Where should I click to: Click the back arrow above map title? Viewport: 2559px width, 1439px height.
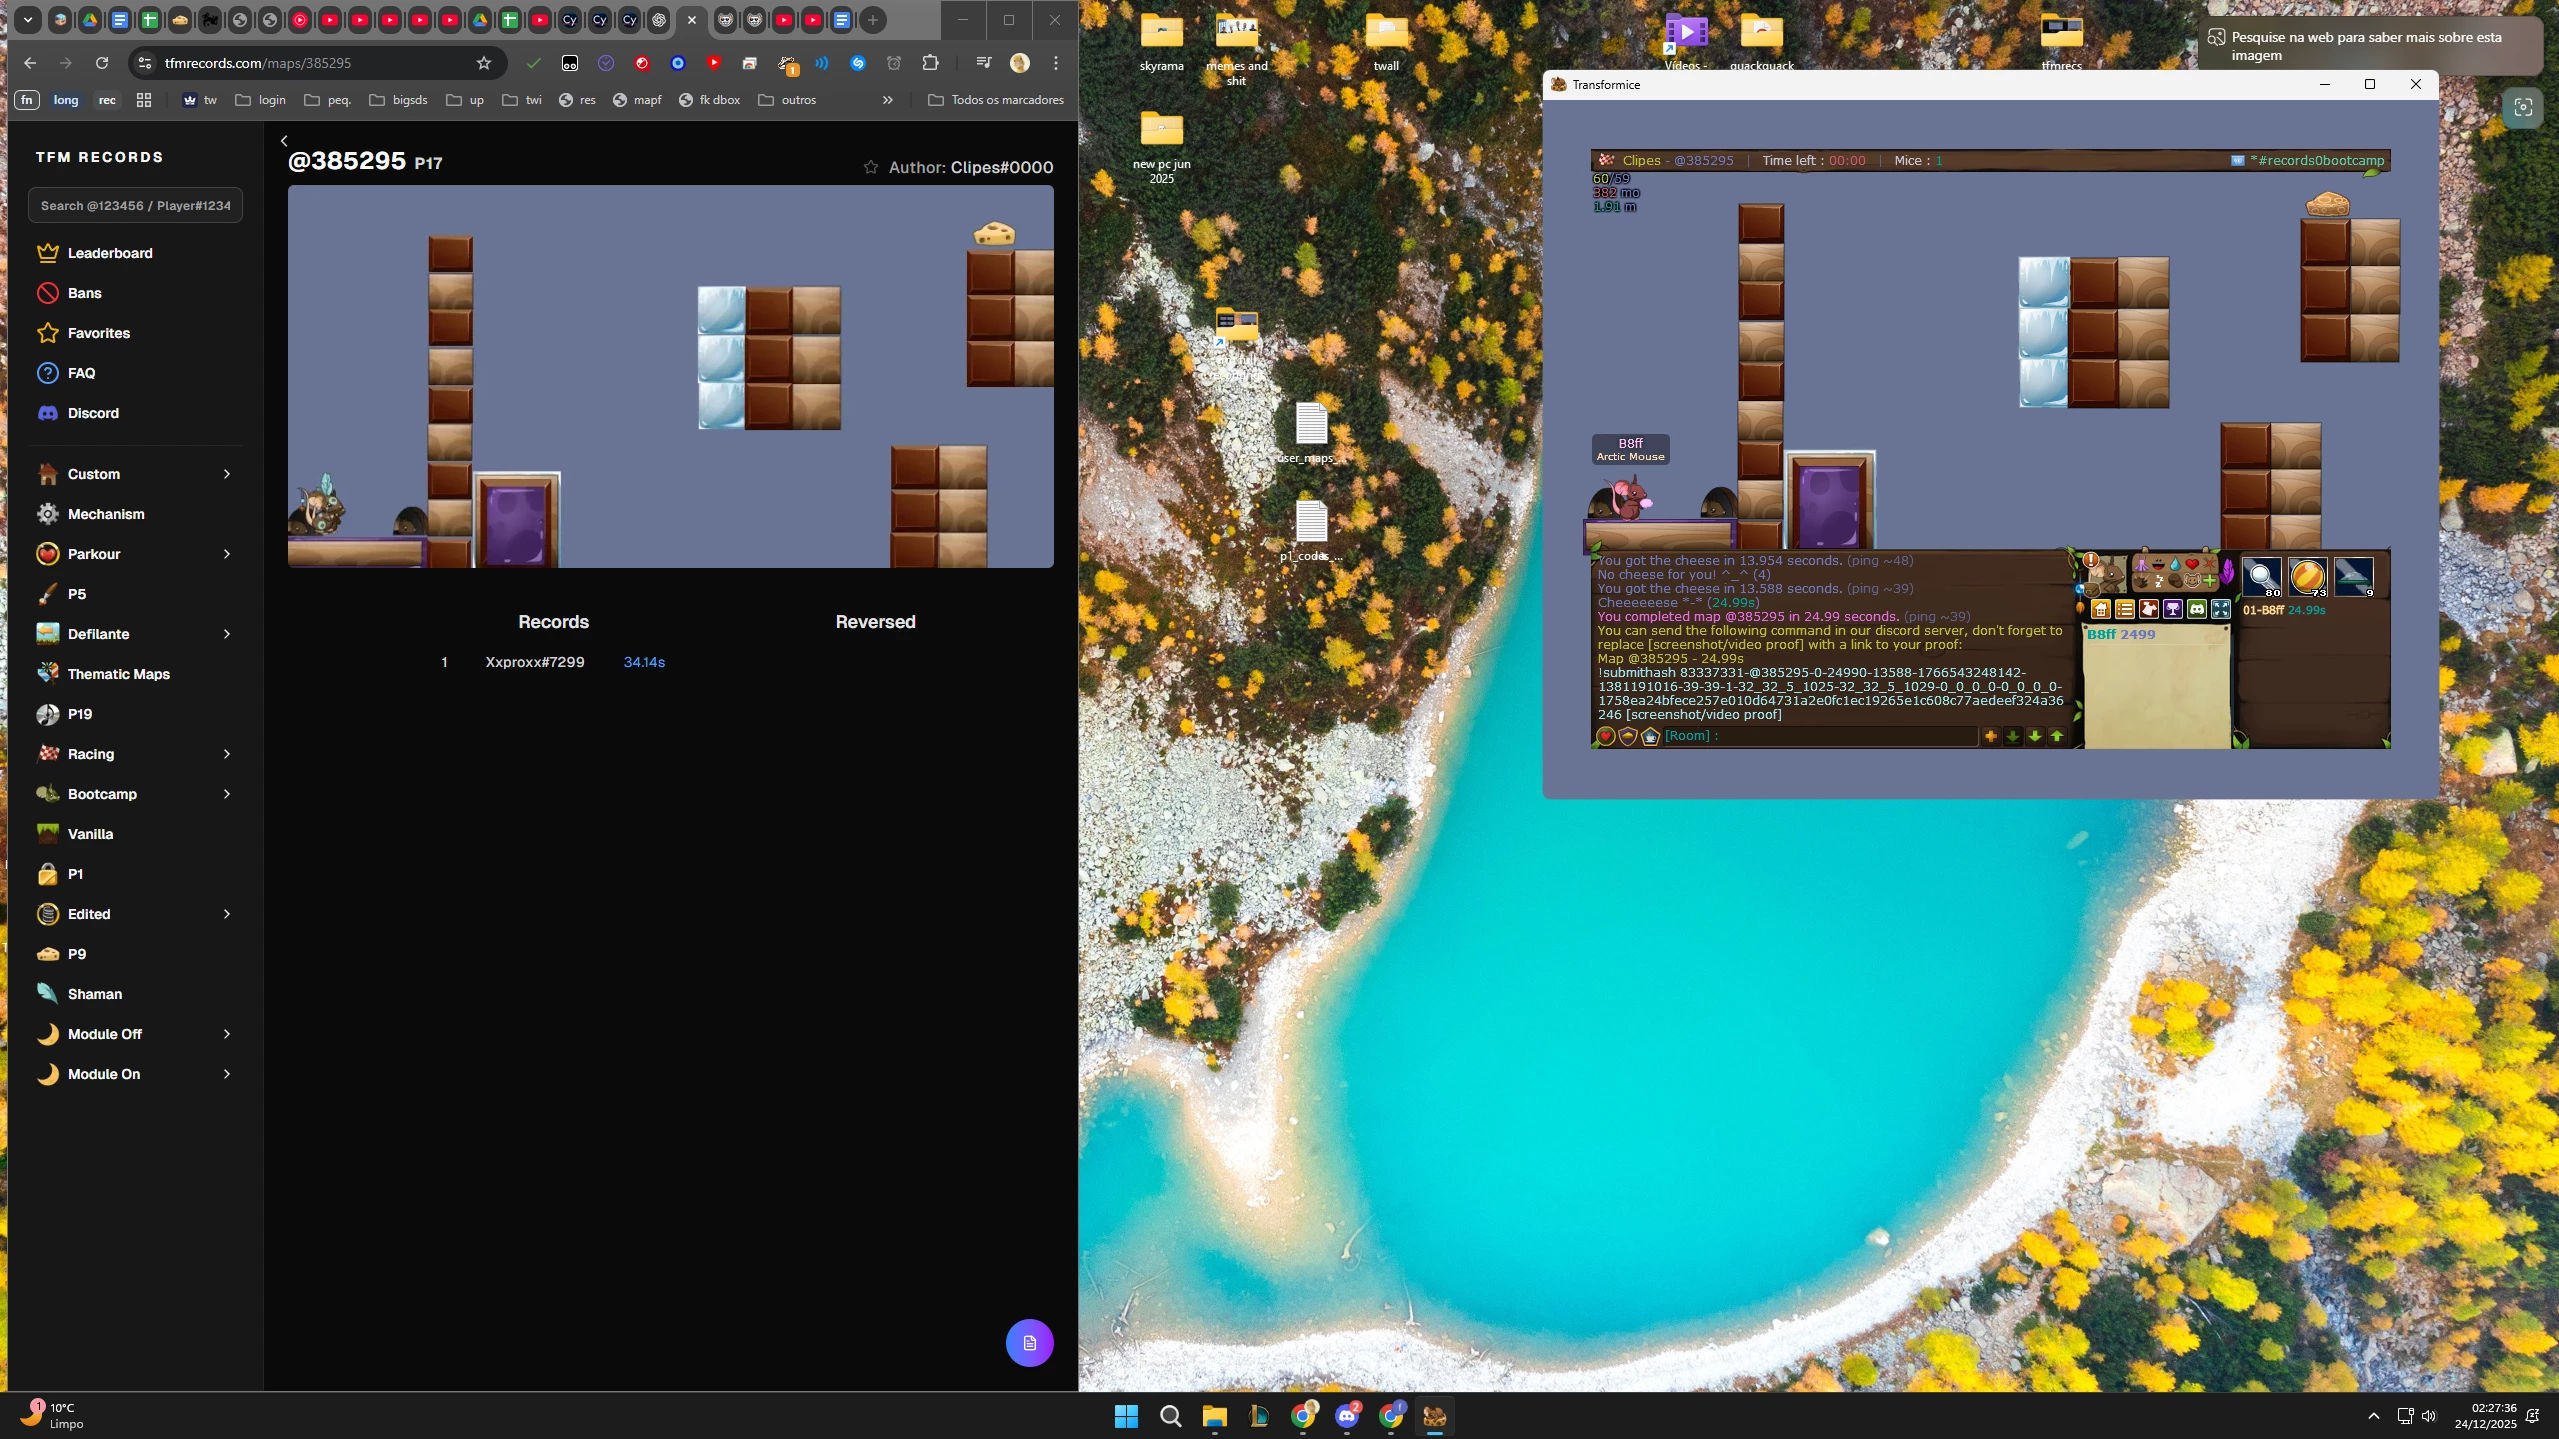pyautogui.click(x=284, y=141)
